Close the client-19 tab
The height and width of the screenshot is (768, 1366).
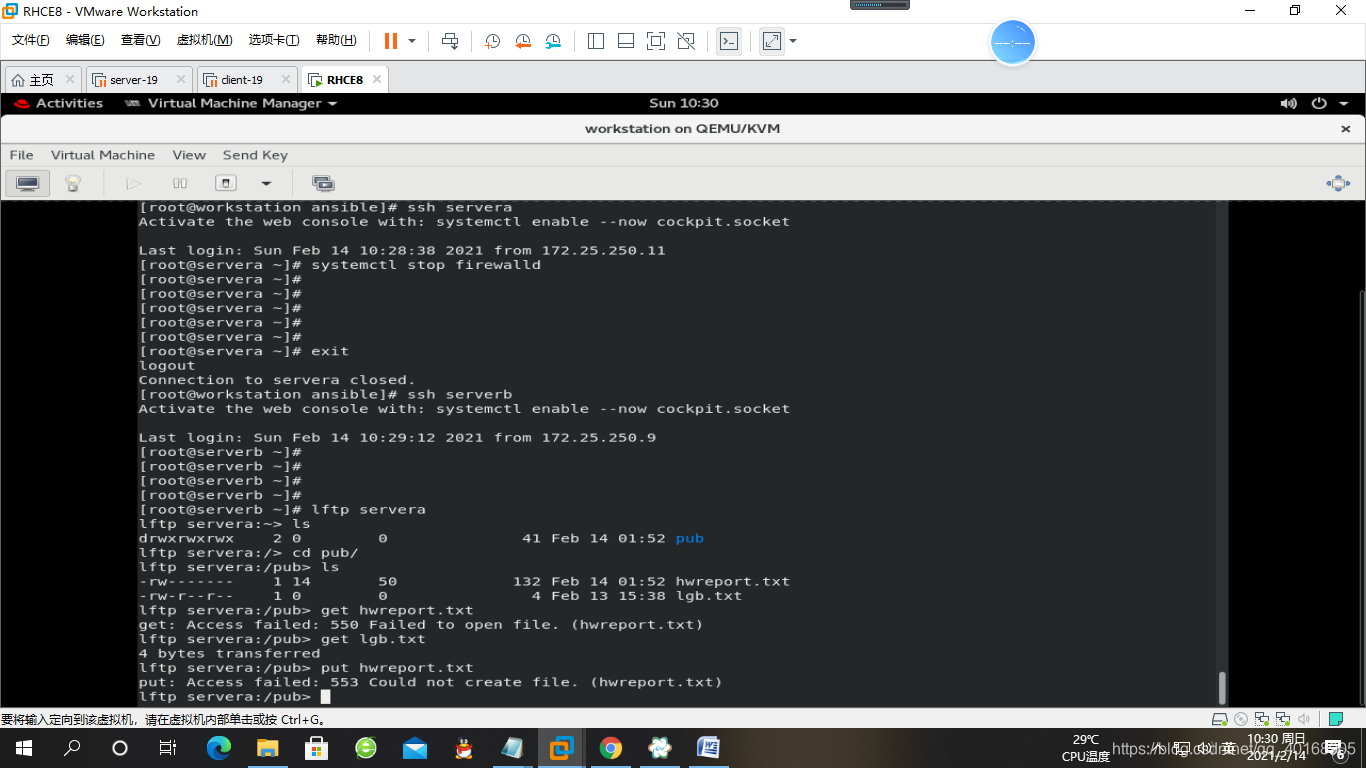pyautogui.click(x=286, y=80)
